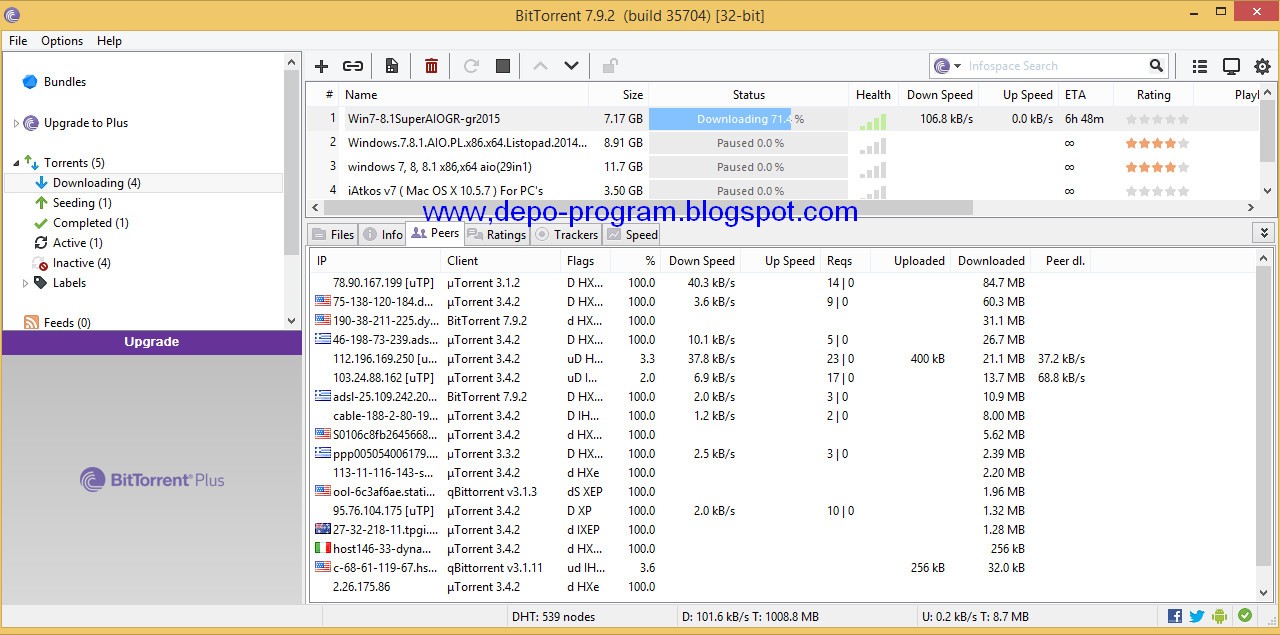
Task: Click the Facebook icon in status bar
Action: pos(1175,616)
